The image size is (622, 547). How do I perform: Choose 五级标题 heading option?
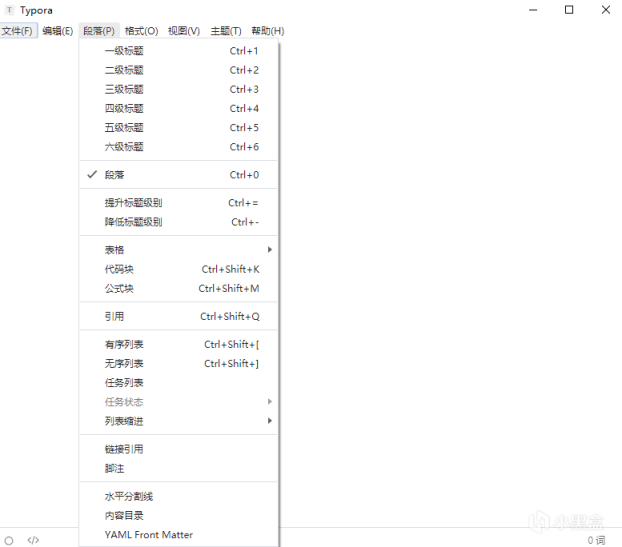(179, 127)
